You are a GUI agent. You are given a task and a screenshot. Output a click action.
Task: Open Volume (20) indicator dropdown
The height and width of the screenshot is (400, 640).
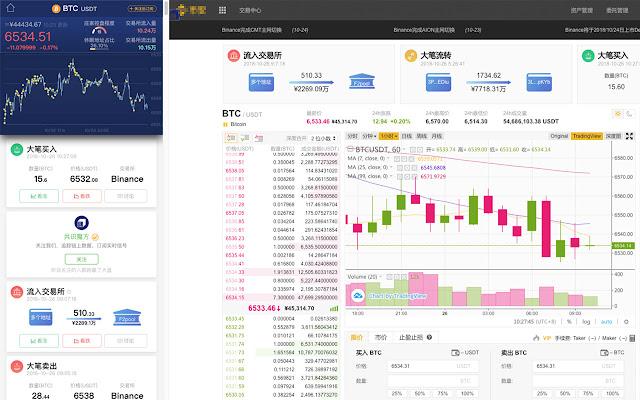pos(380,277)
